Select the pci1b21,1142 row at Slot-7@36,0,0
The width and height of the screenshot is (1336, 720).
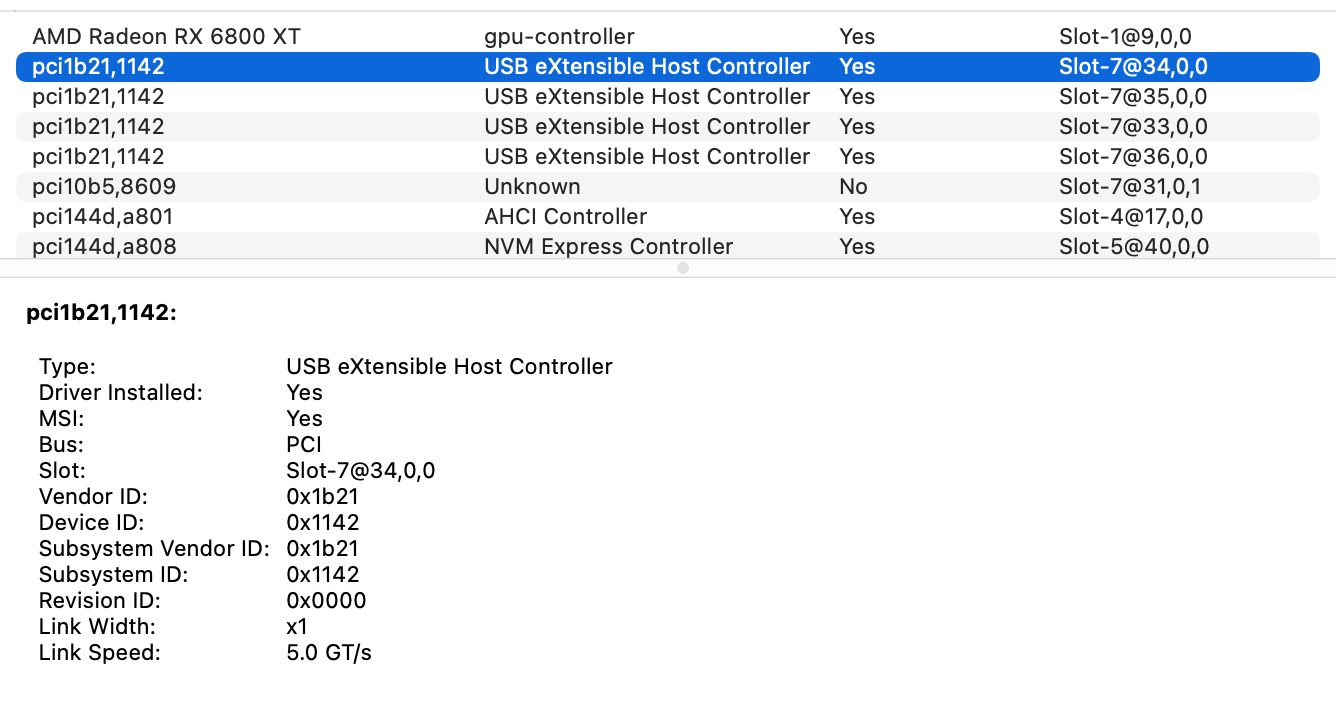pyautogui.click(x=98, y=157)
